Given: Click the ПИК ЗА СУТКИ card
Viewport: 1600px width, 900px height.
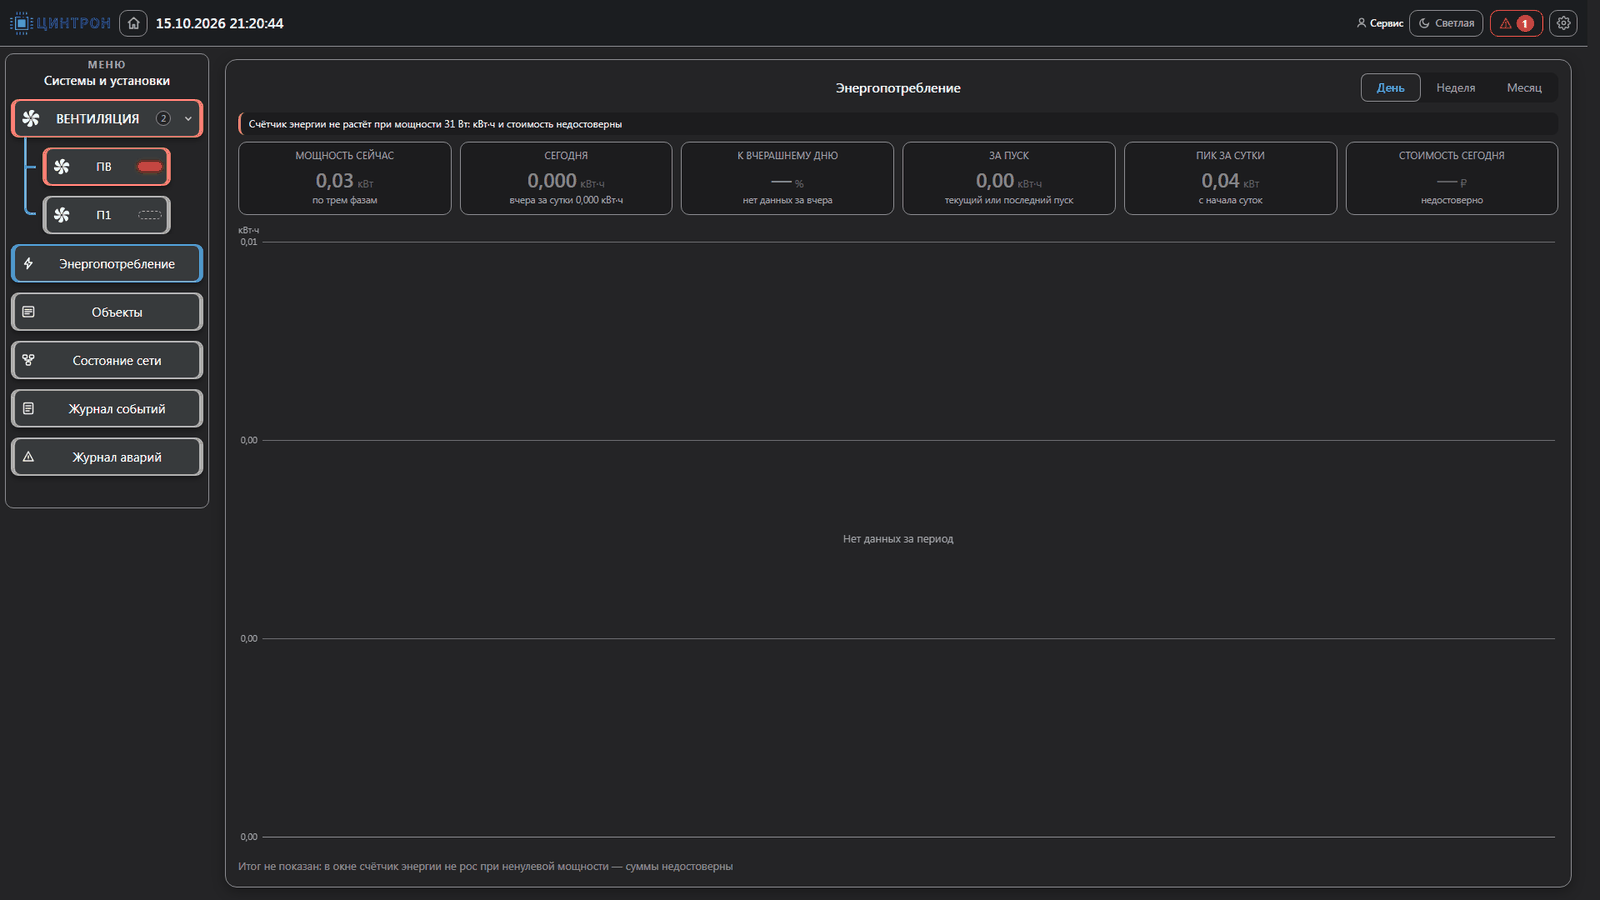Looking at the screenshot, I should 1230,178.
